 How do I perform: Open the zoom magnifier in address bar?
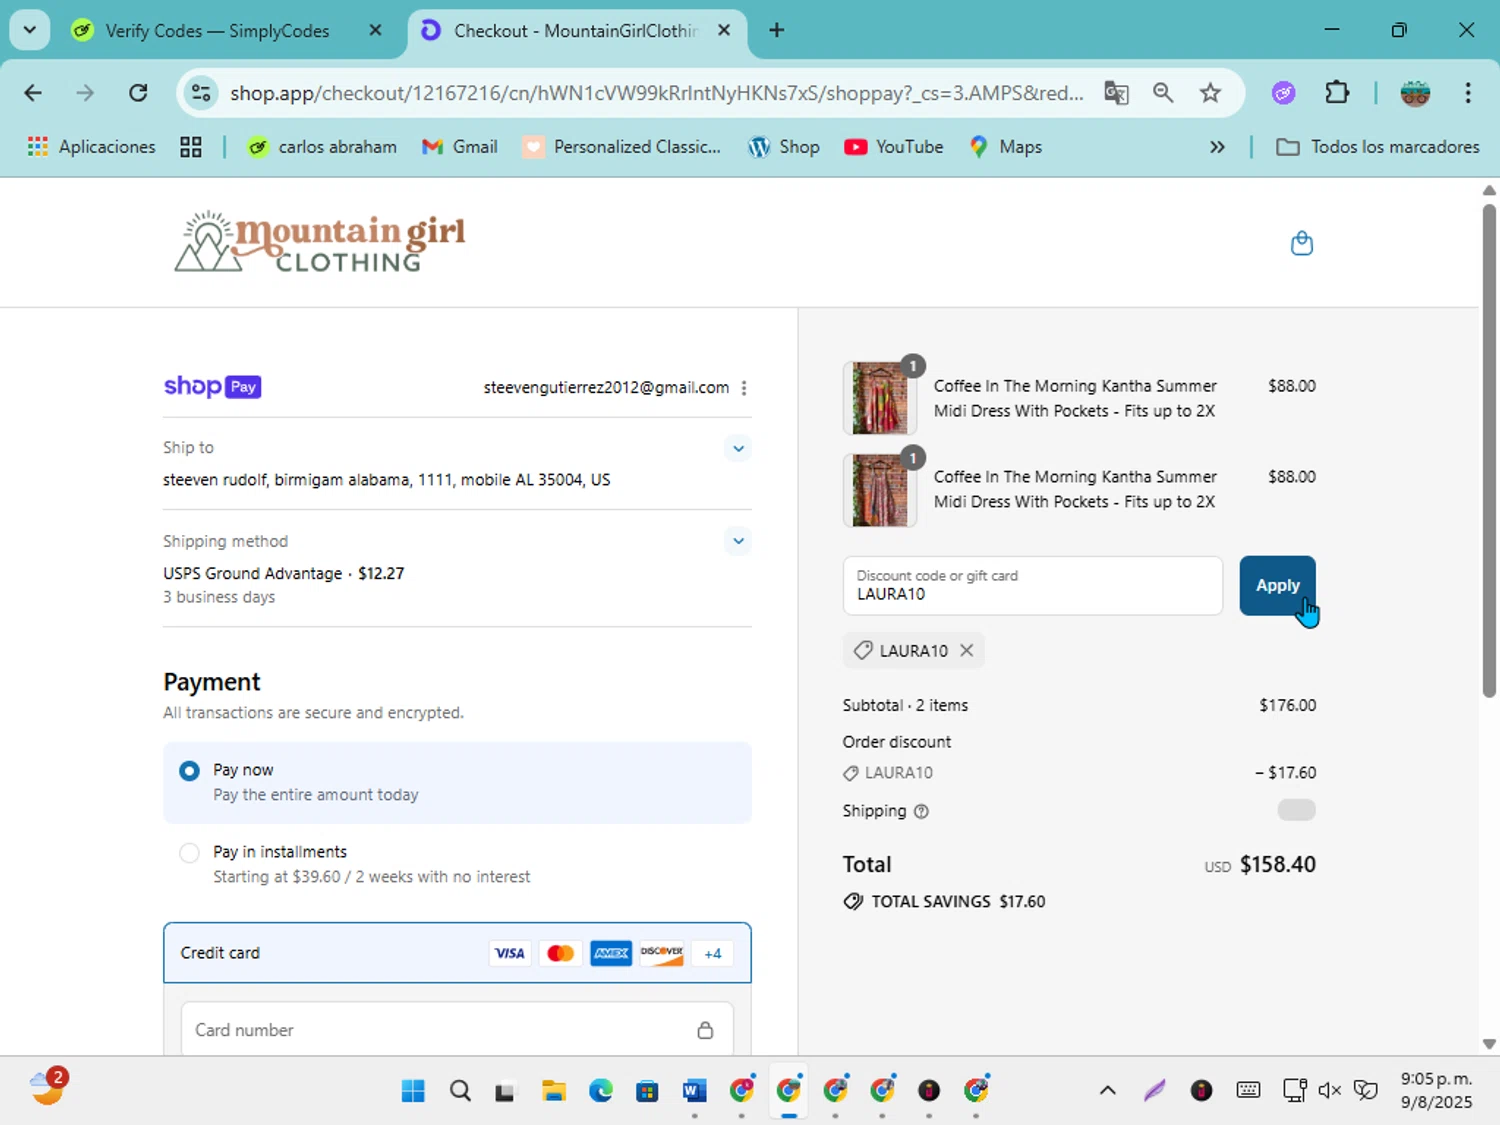click(1163, 93)
